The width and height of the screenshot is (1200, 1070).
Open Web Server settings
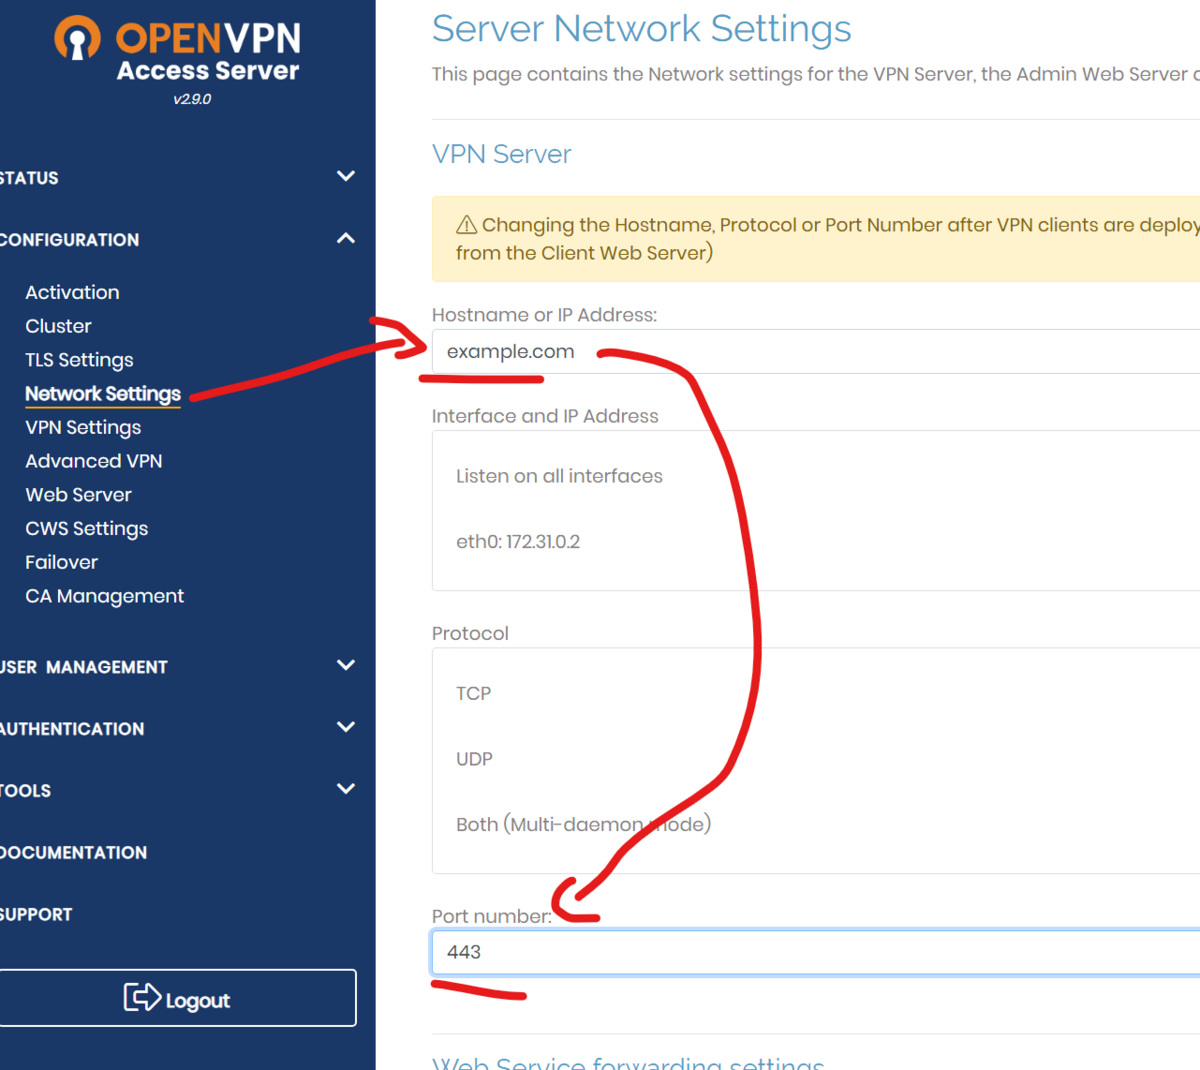click(x=78, y=495)
